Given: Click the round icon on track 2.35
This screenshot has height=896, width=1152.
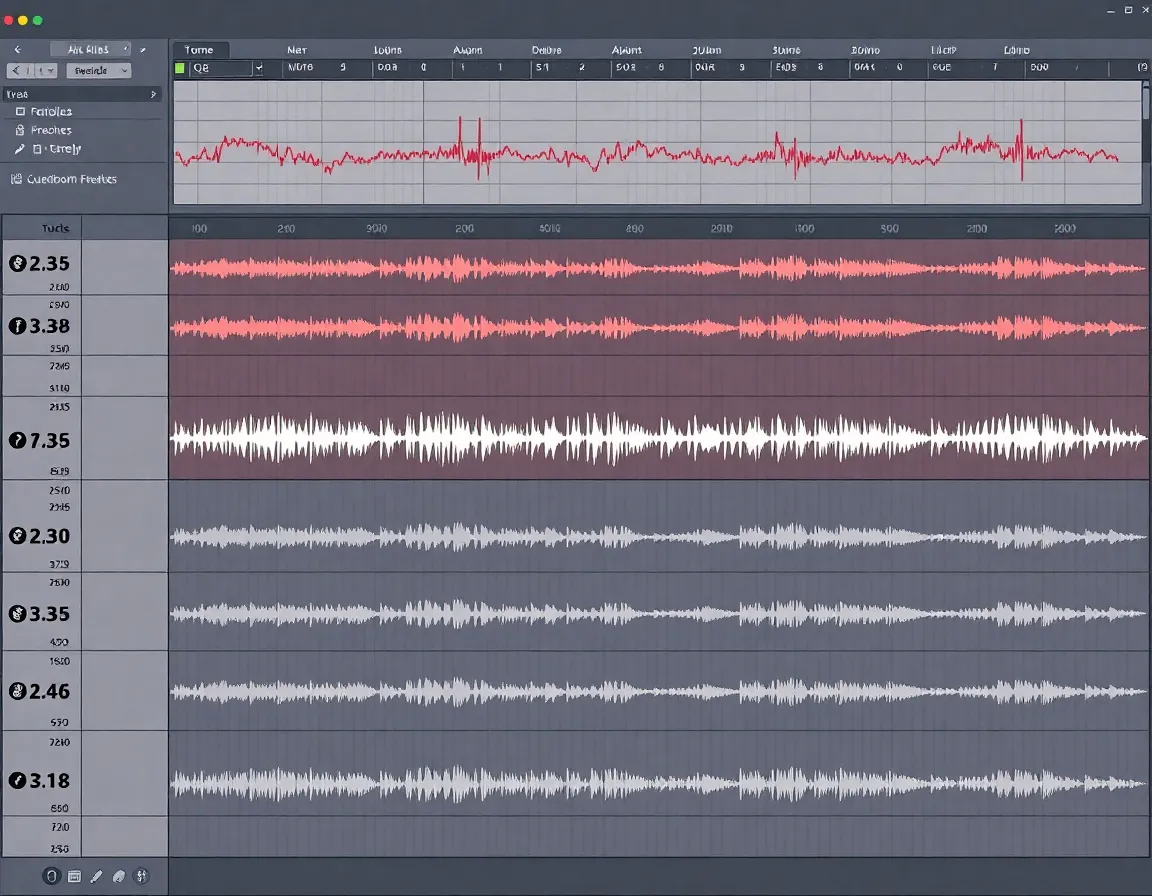Looking at the screenshot, I should point(16,265).
